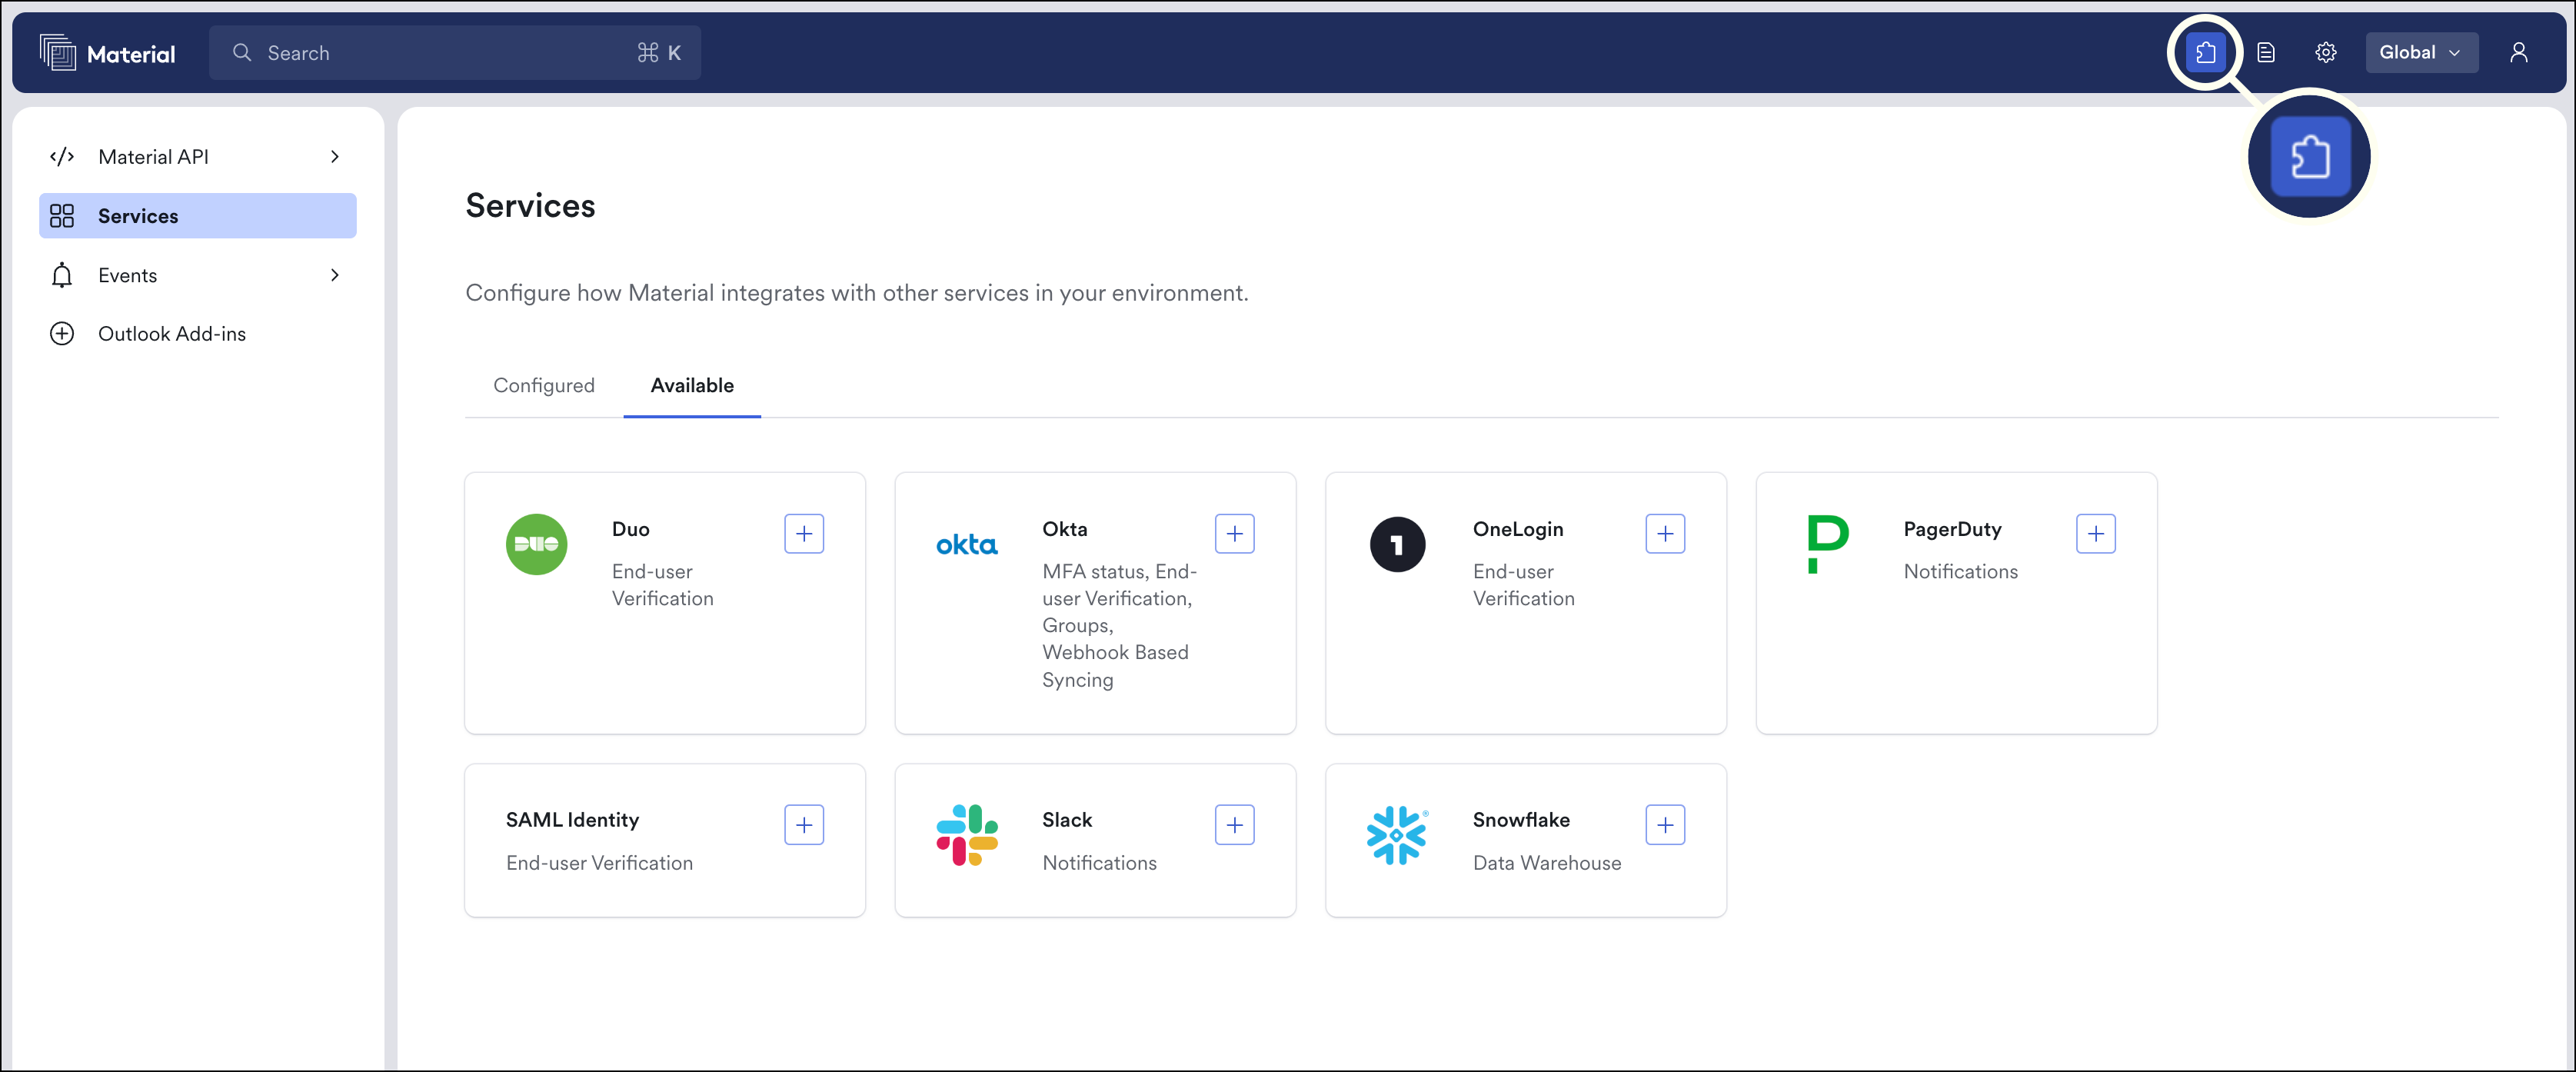The width and height of the screenshot is (2576, 1072).
Task: Open the user profile icon
Action: point(2519,53)
